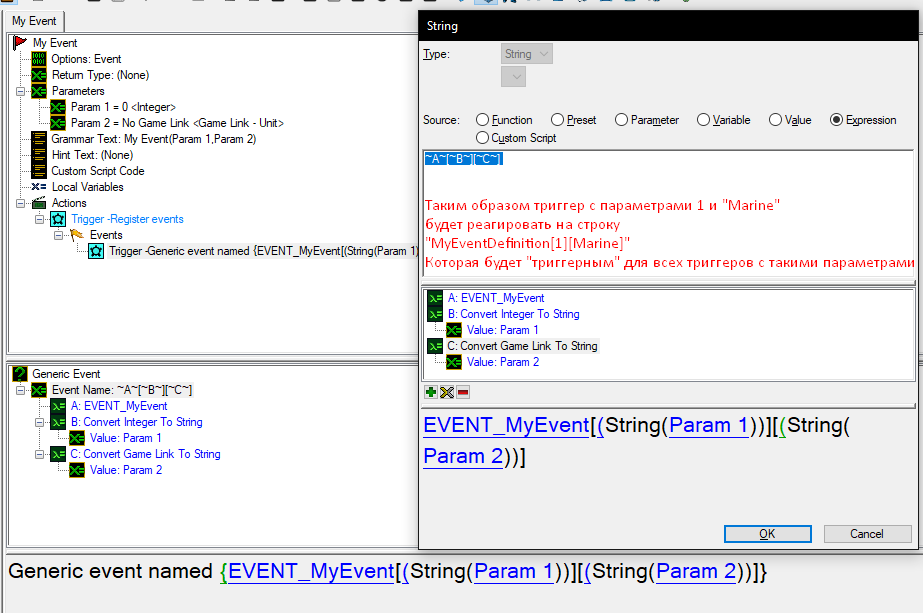This screenshot has width=923, height=613.
Task: Click the Actions clapperboard icon
Action: pyautogui.click(x=39, y=203)
